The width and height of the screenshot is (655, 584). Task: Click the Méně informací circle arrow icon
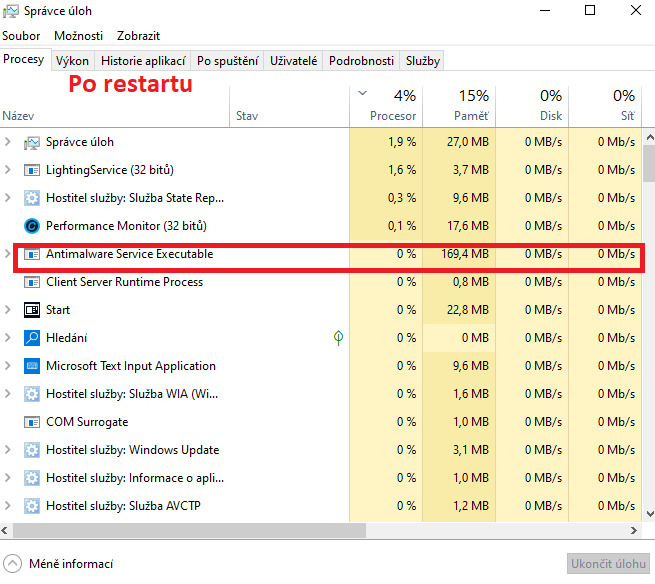pyautogui.click(x=13, y=564)
